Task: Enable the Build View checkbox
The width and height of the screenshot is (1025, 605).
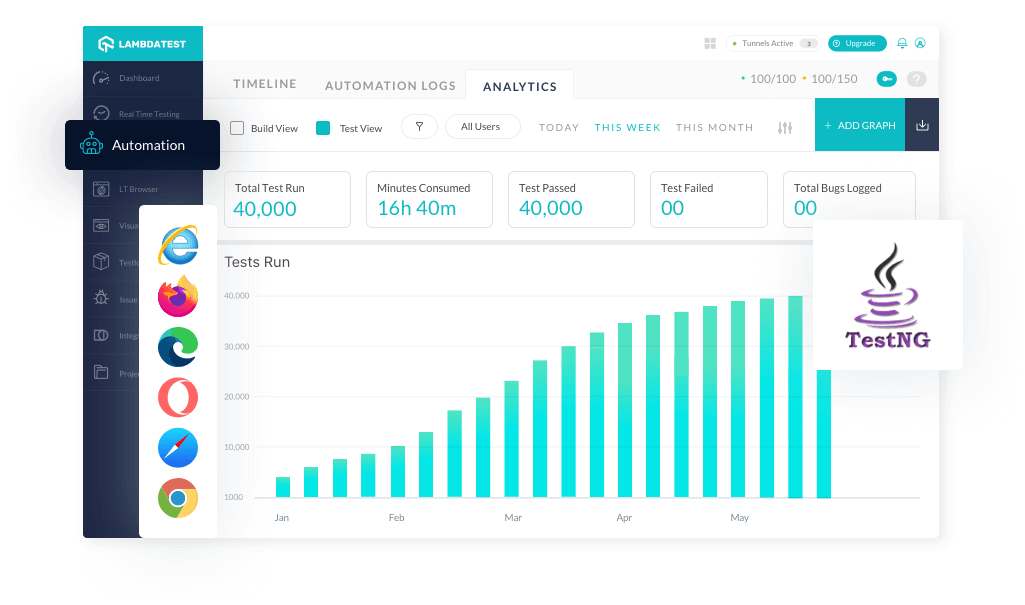Action: click(237, 128)
